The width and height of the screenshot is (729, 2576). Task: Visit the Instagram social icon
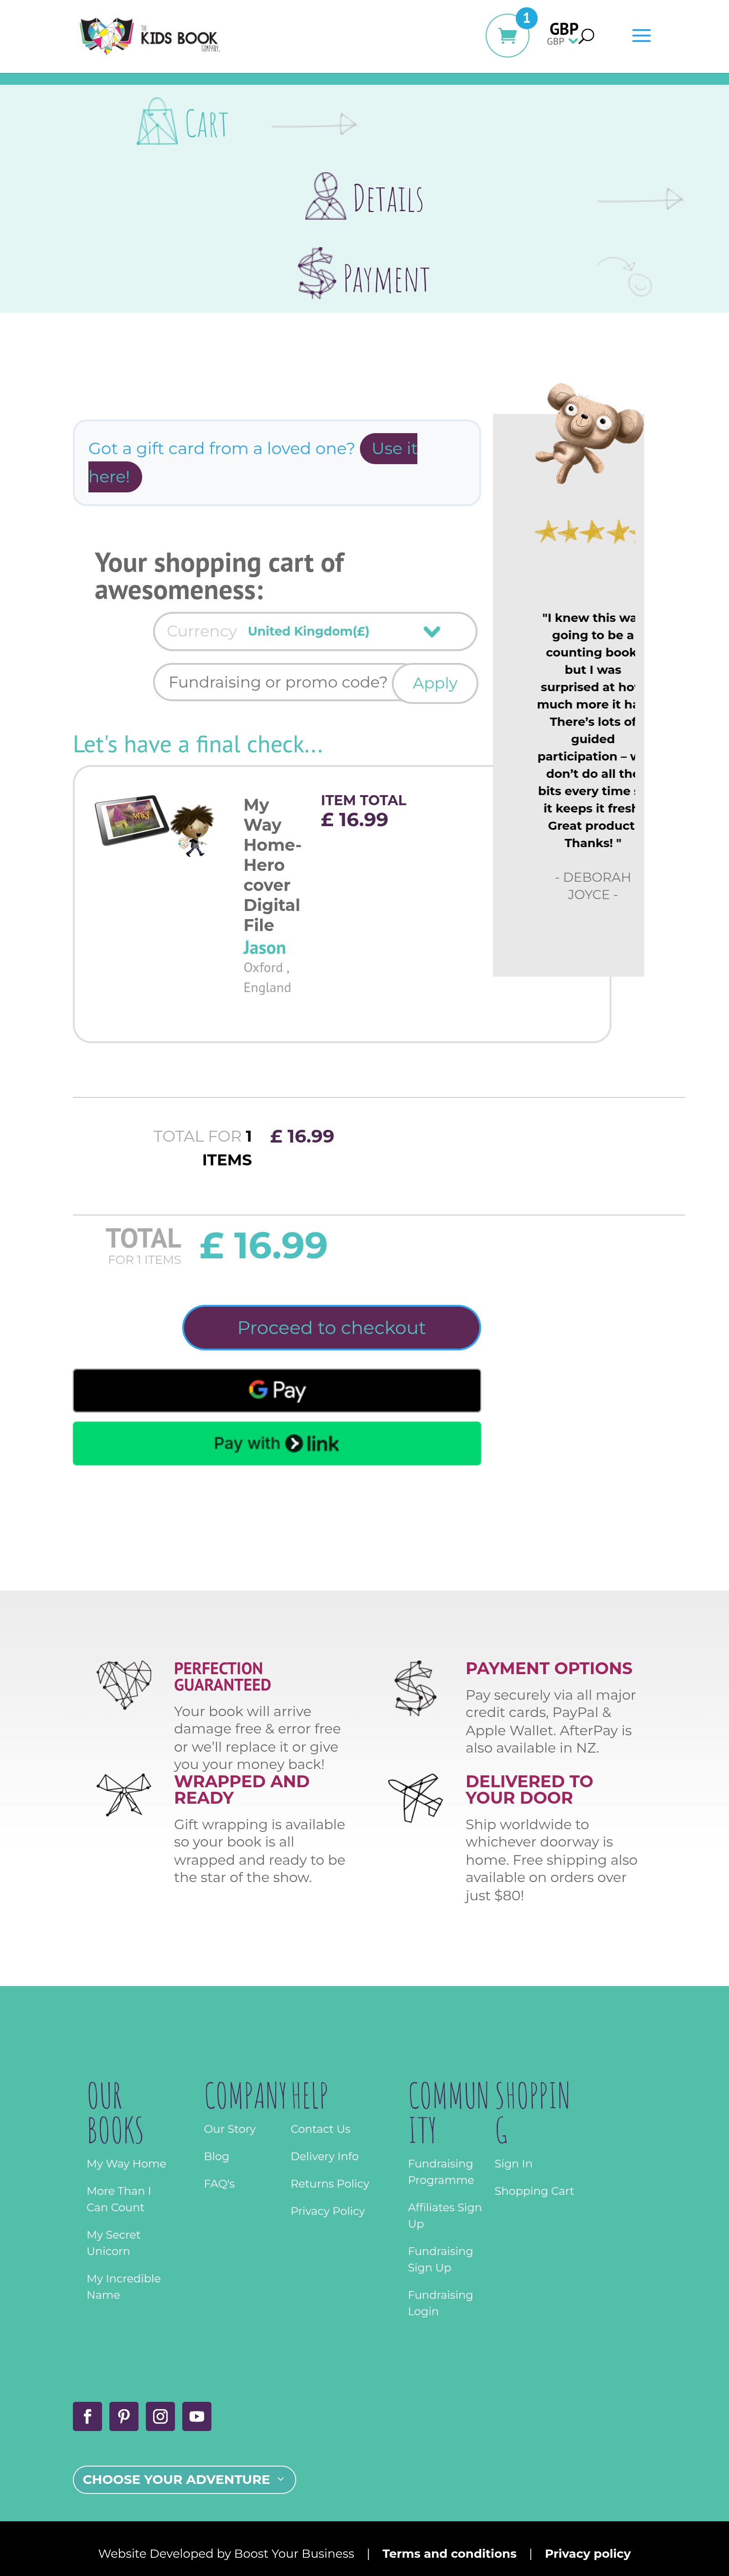tap(160, 2416)
